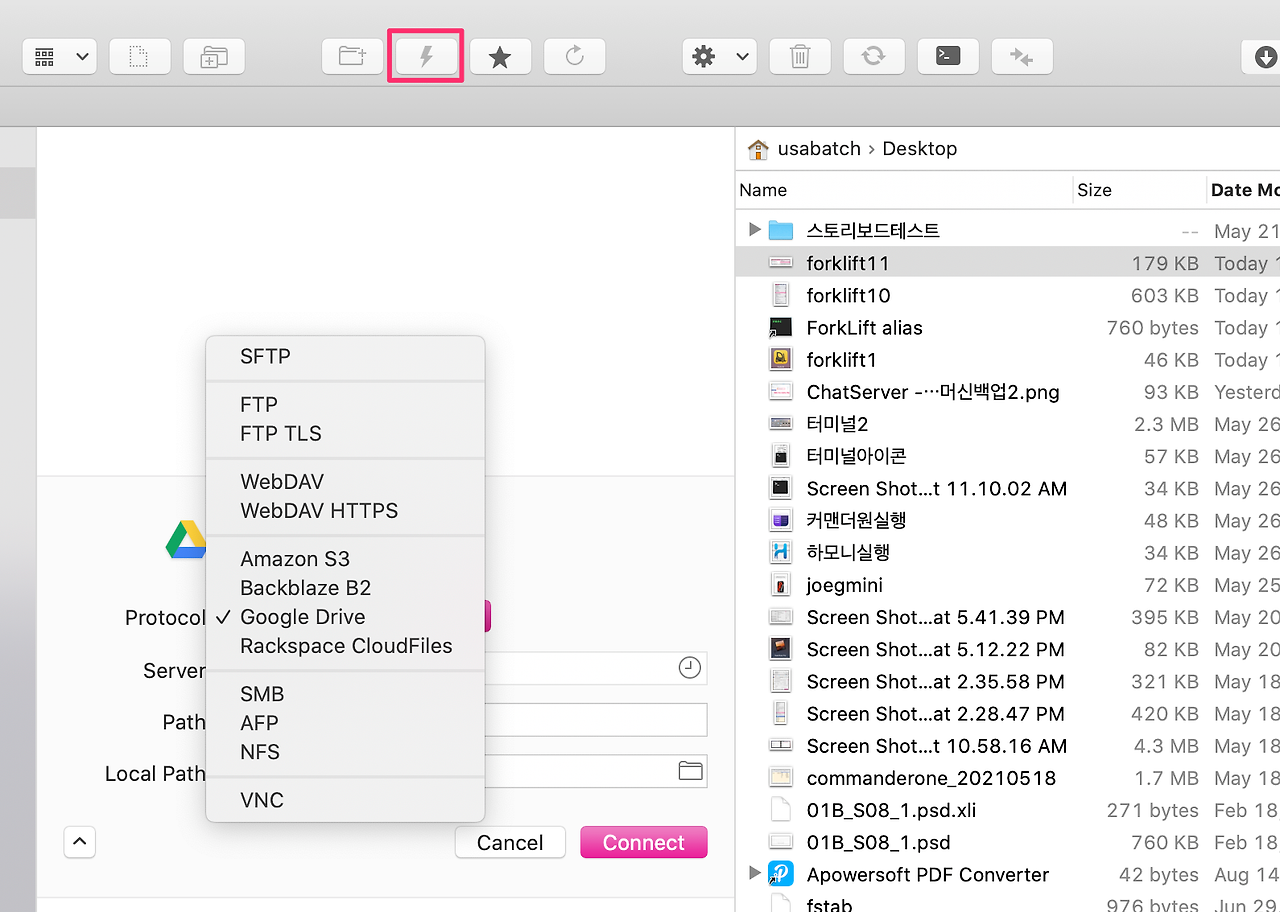Viewport: 1280px width, 912px height.
Task: Expand the view mode dropdown arrow
Action: [82, 57]
